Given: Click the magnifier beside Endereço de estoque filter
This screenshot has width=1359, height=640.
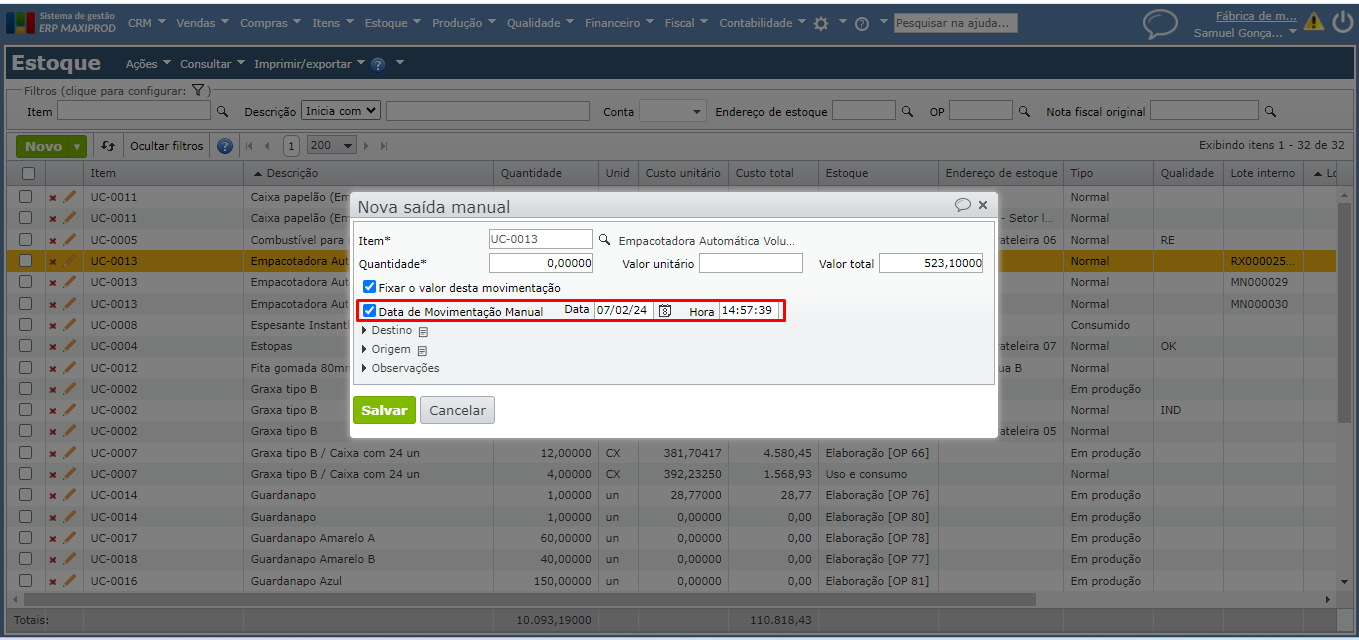Looking at the screenshot, I should [x=908, y=112].
